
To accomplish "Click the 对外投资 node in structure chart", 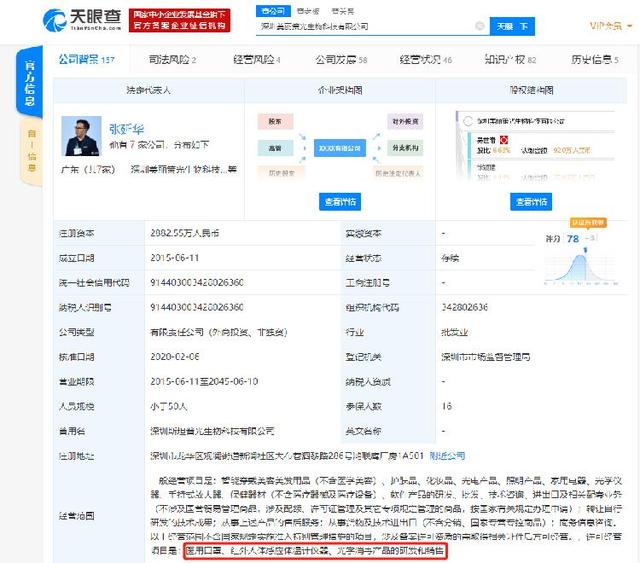I will pos(405,122).
